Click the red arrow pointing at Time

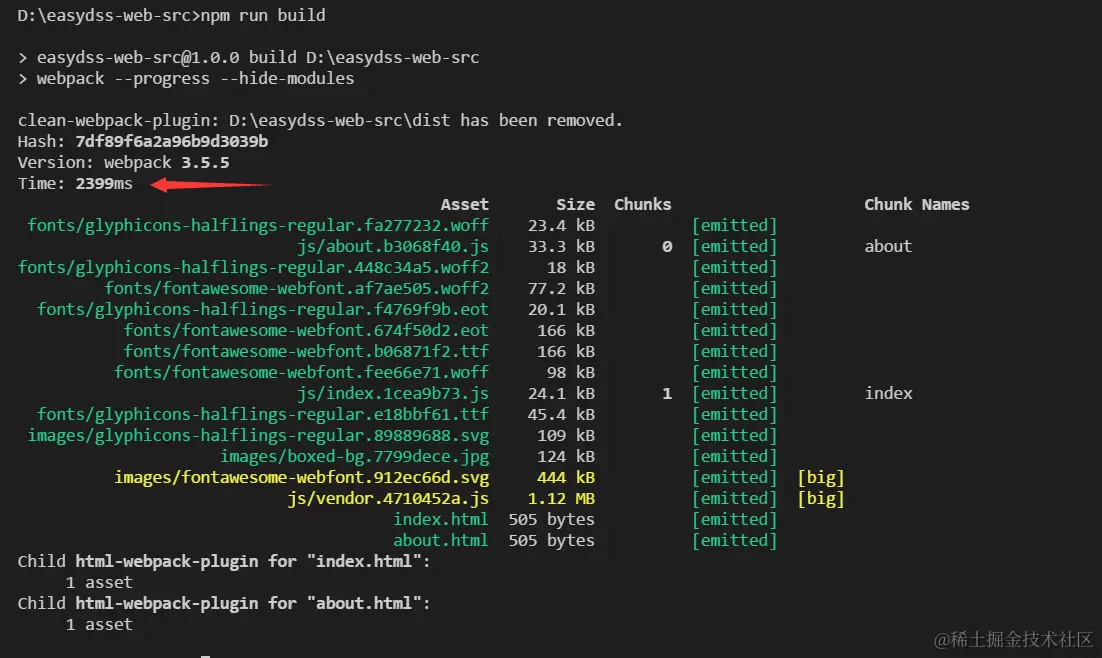211,185
